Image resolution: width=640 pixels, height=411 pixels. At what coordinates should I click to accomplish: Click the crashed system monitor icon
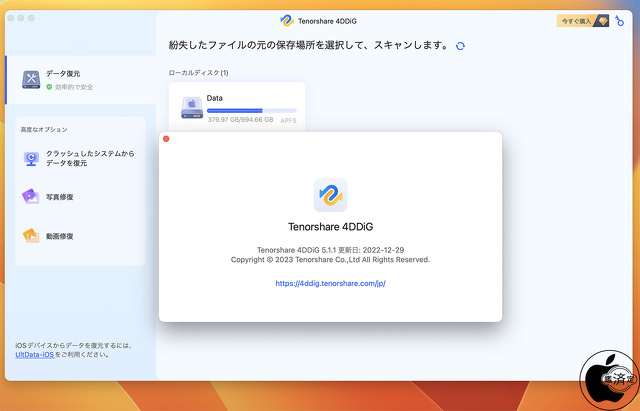click(31, 158)
